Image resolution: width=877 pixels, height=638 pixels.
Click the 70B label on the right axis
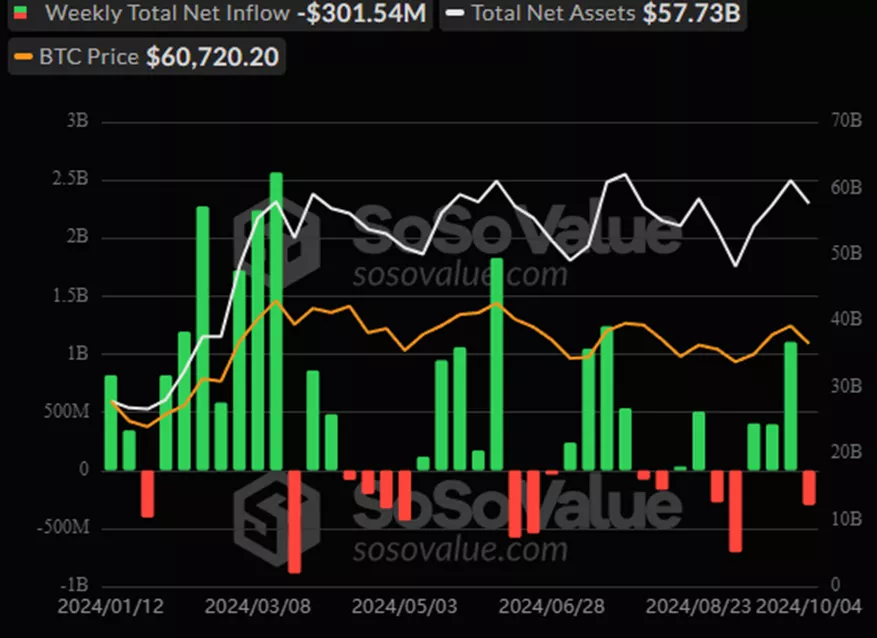point(845,123)
